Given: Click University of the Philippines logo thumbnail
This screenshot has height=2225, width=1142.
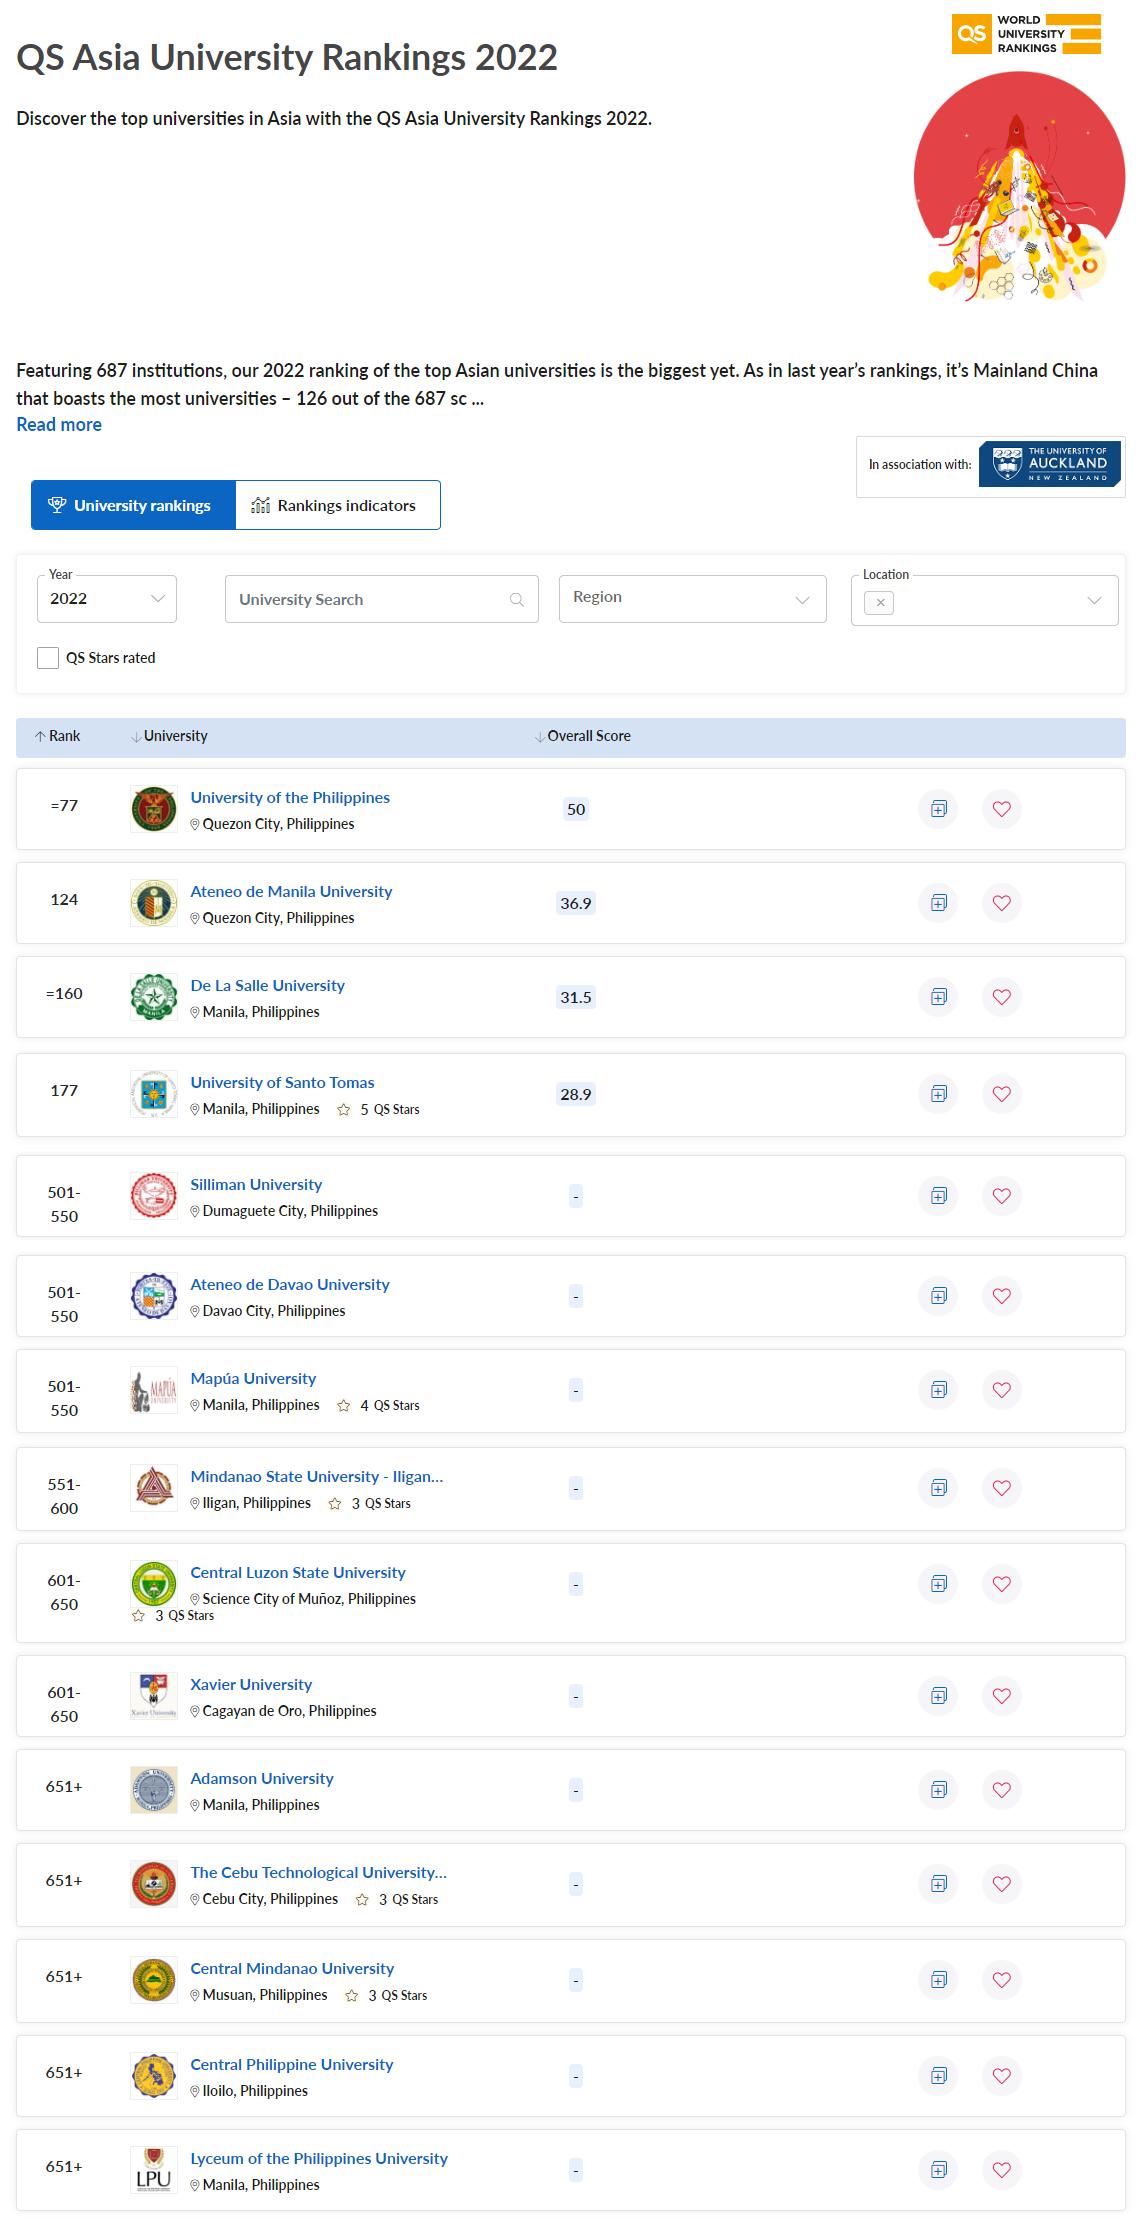Looking at the screenshot, I should pos(154,809).
